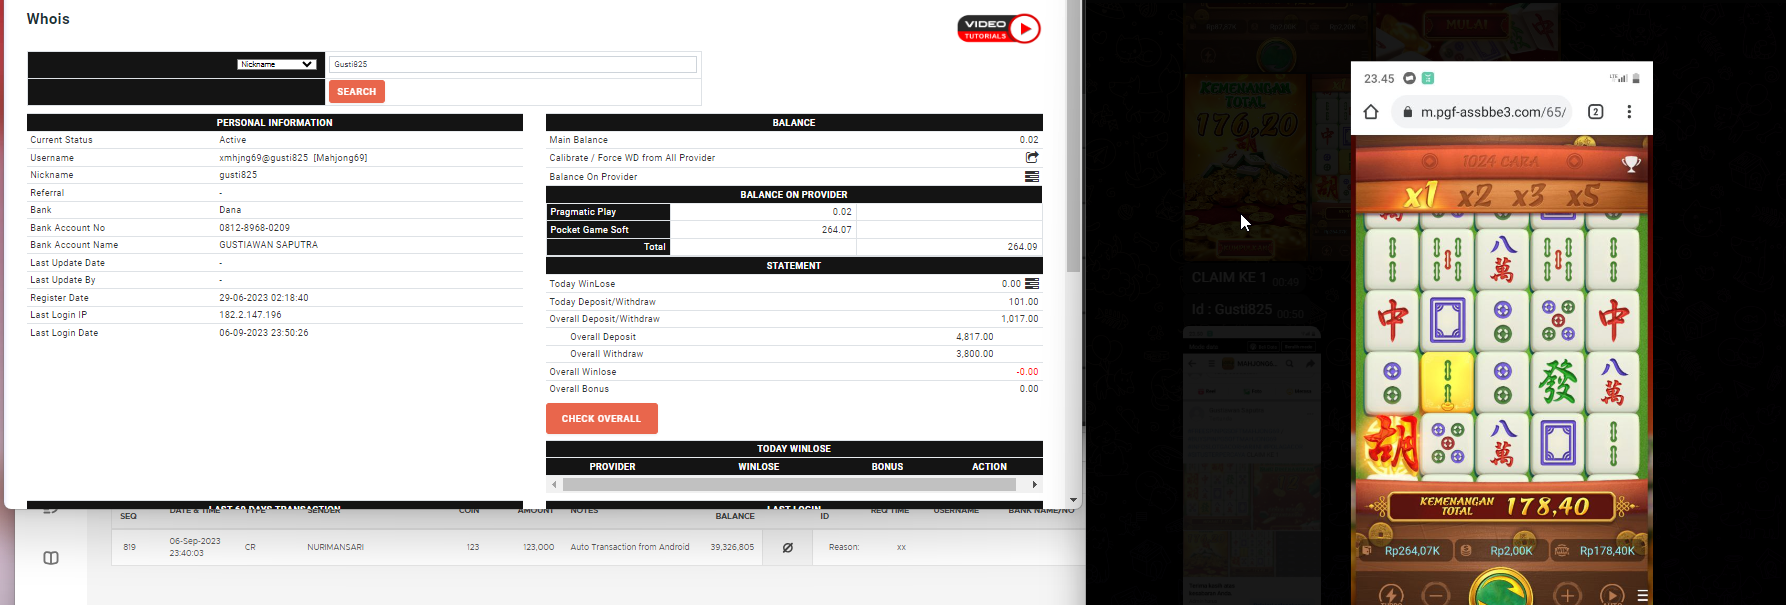This screenshot has height=605, width=1786.
Task: Click the golden highlighted bamboo tile
Action: (x=1447, y=382)
